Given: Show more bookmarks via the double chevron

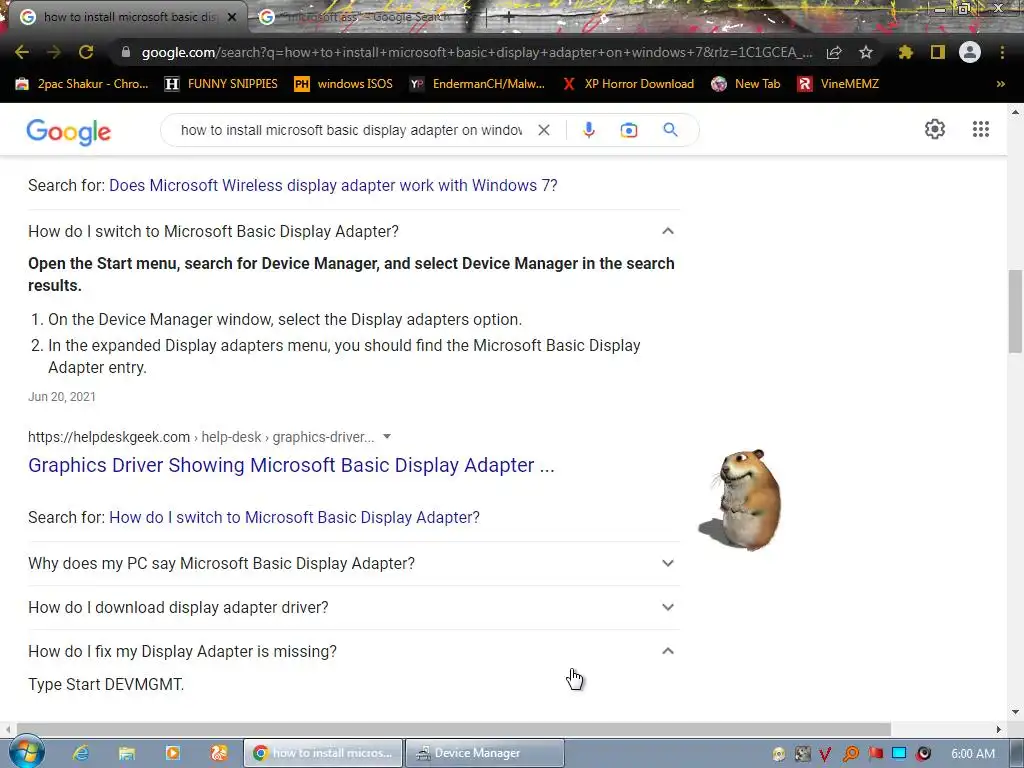Looking at the screenshot, I should pyautogui.click(x=1000, y=84).
